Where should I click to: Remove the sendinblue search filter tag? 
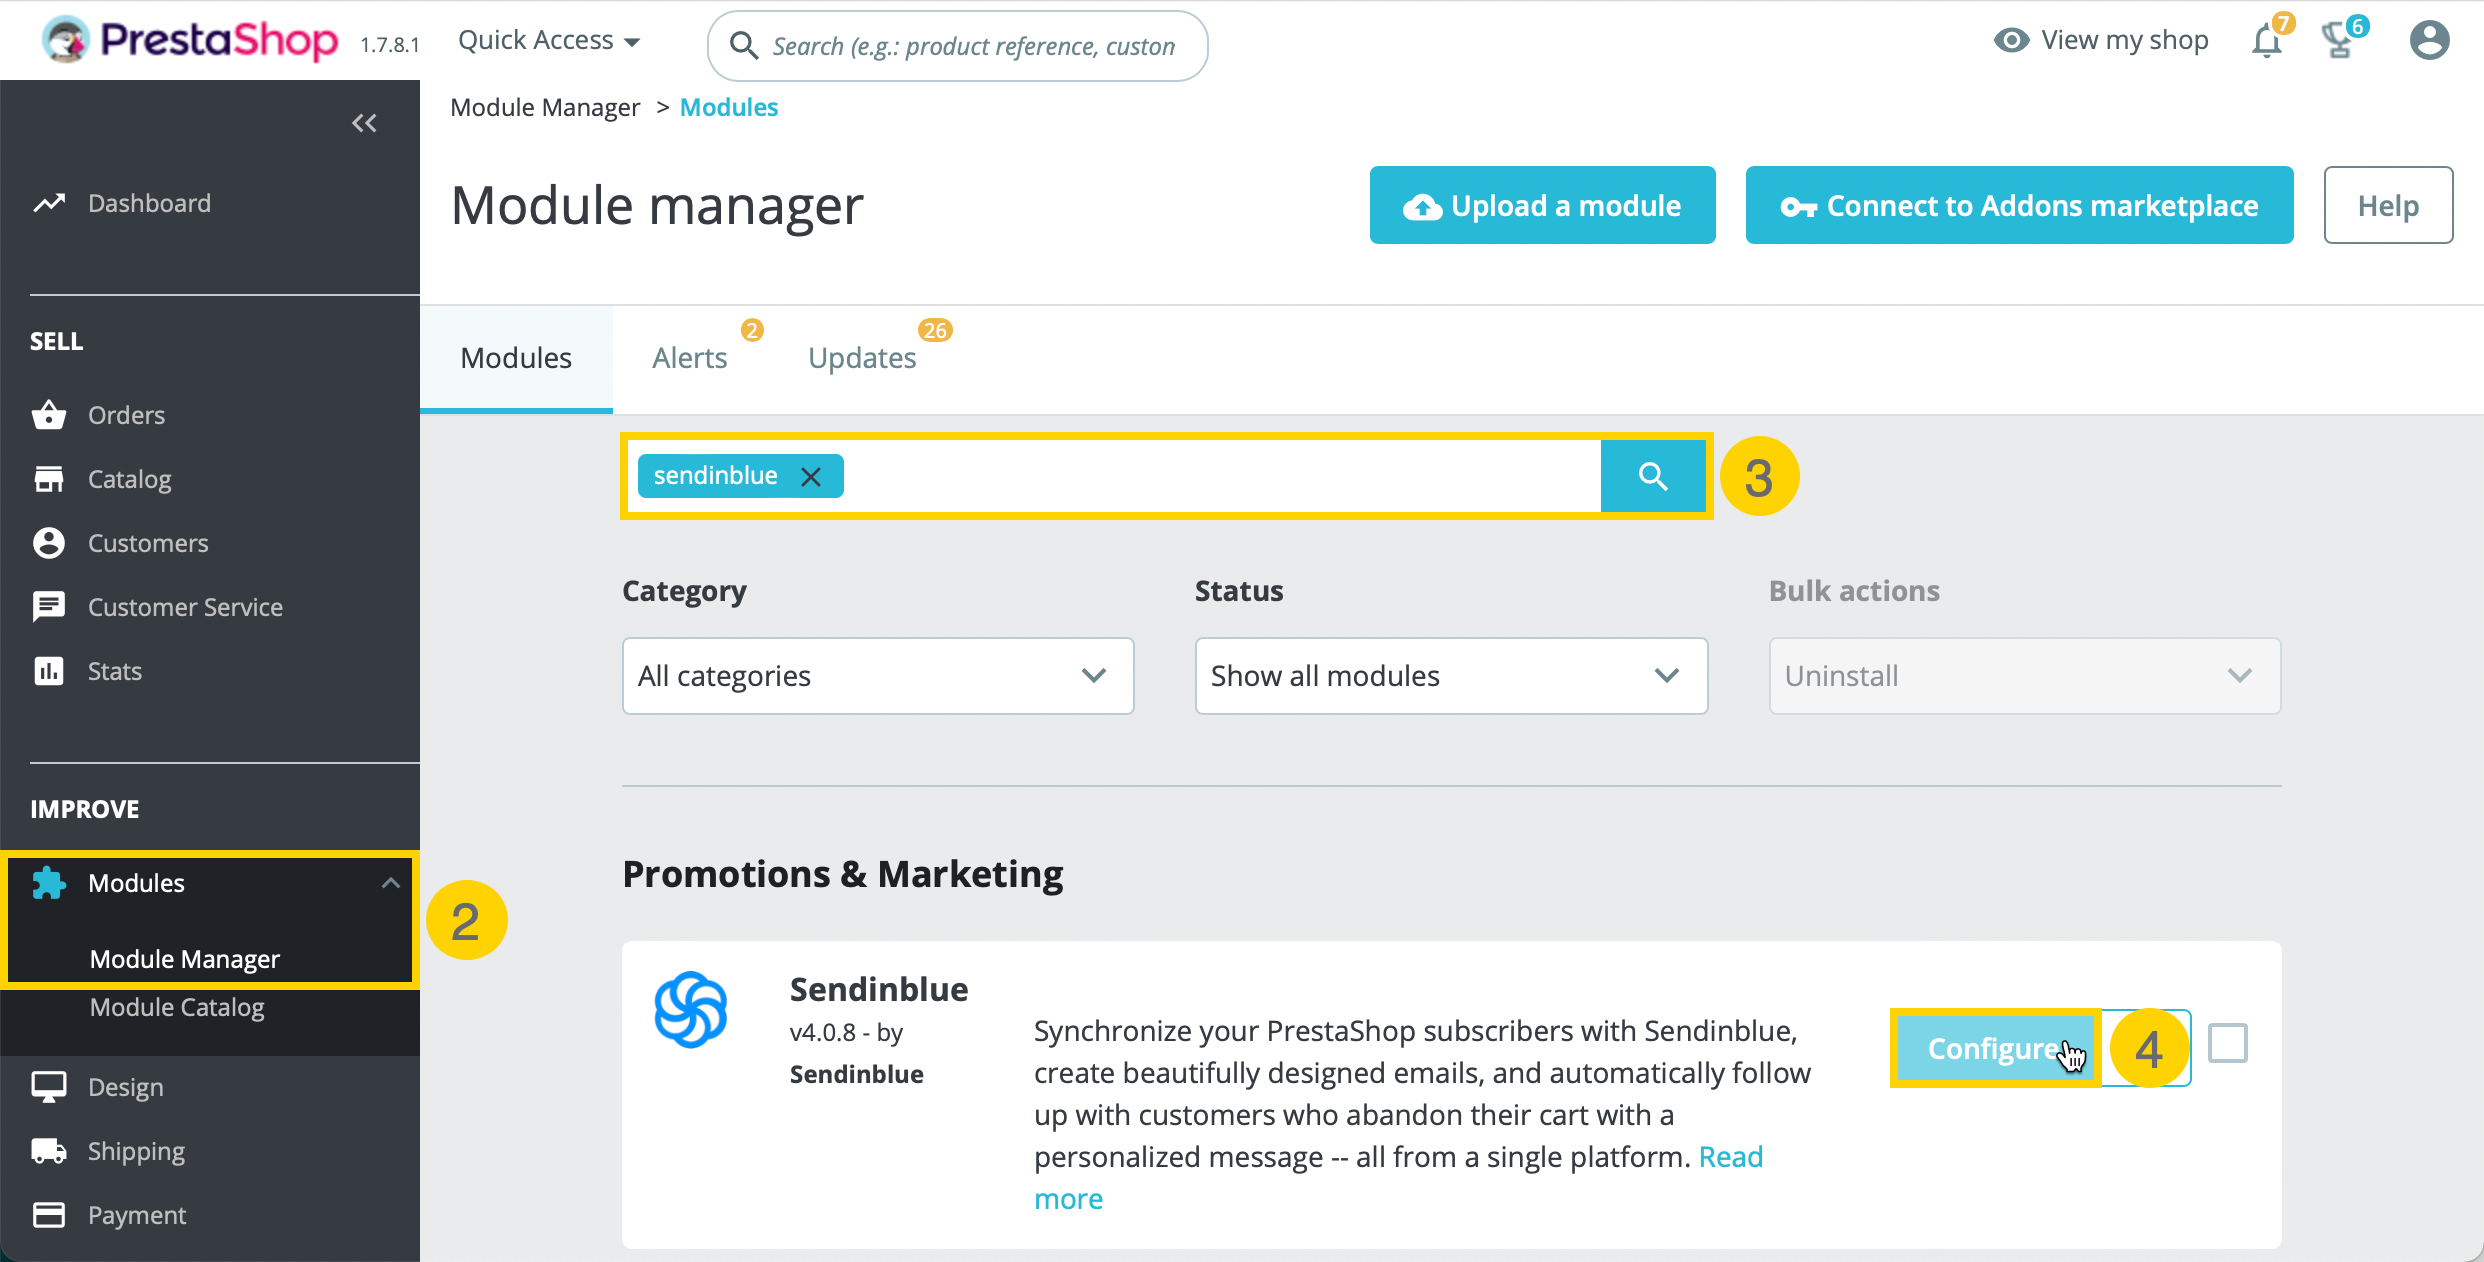811,475
